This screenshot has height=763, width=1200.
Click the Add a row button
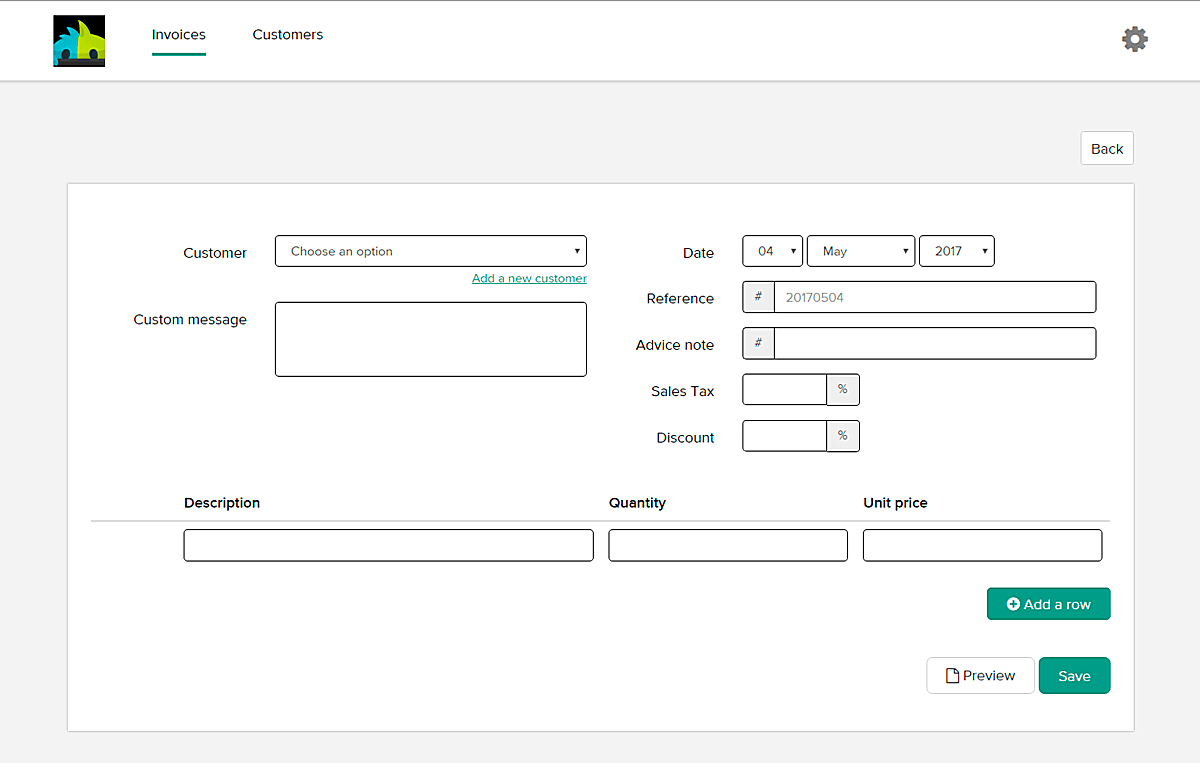click(1048, 604)
